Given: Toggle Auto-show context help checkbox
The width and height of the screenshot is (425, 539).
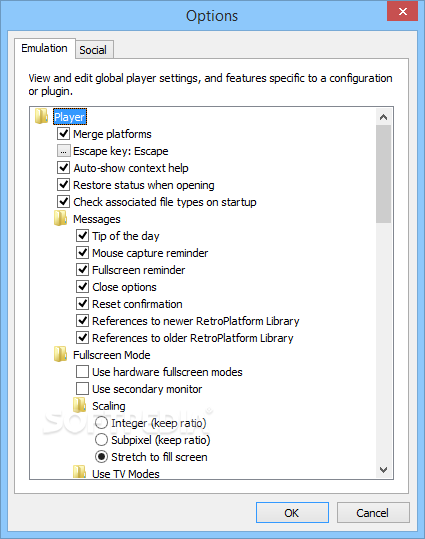Looking at the screenshot, I should point(63,168).
